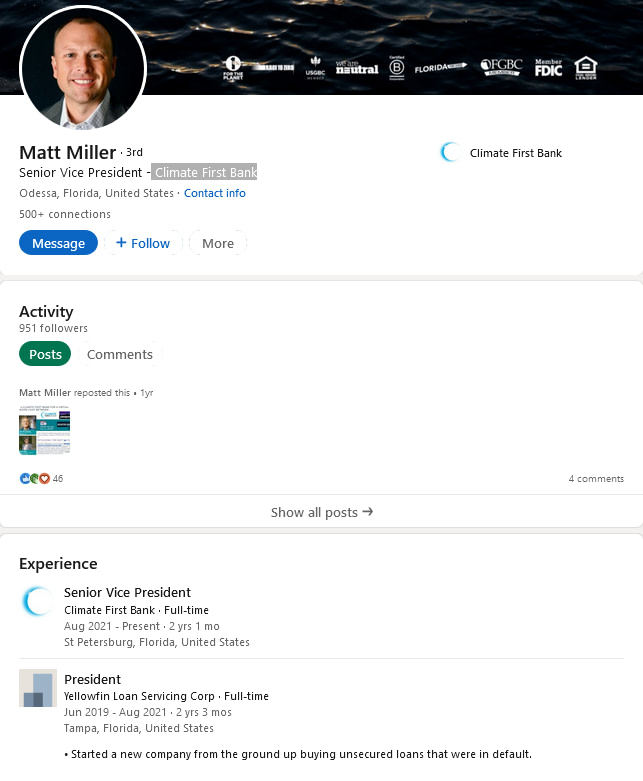Click Climate First Bank logo beside name

451,152
